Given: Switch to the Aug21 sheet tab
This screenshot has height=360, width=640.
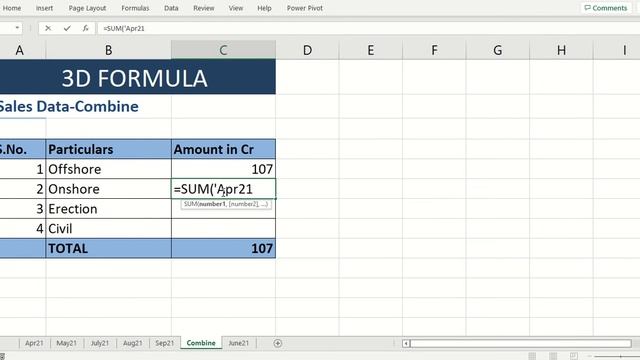Looking at the screenshot, I should pos(133,343).
